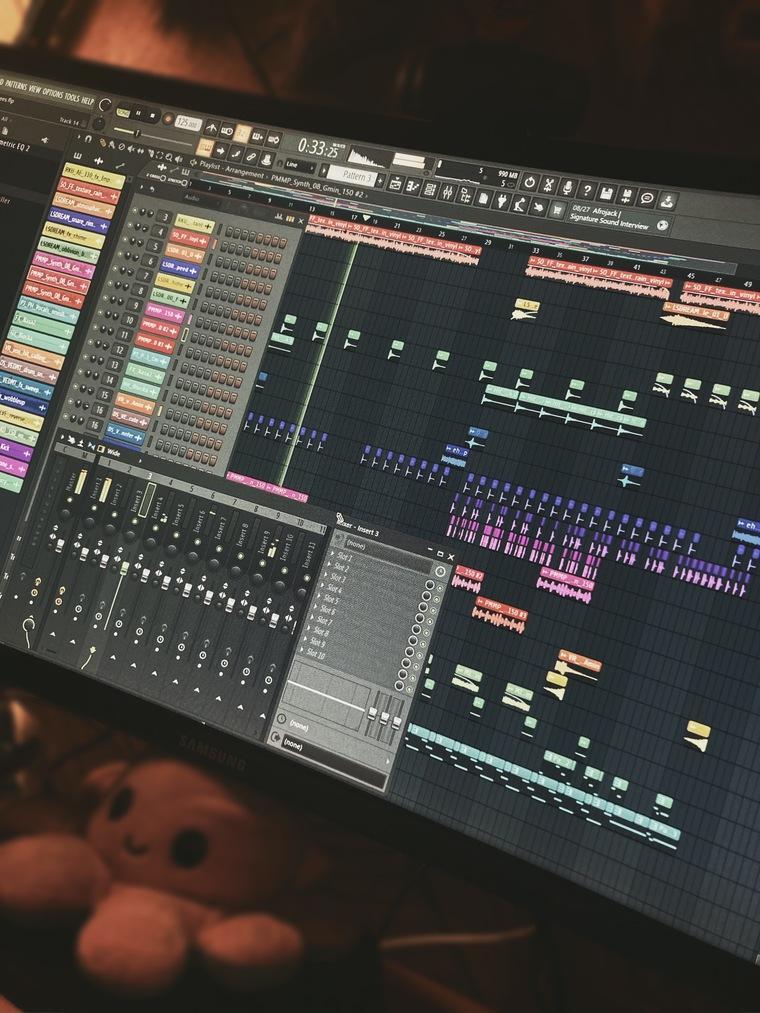The height and width of the screenshot is (1013, 760).
Task: Click the 125 BPM tempo field
Action: 187,121
